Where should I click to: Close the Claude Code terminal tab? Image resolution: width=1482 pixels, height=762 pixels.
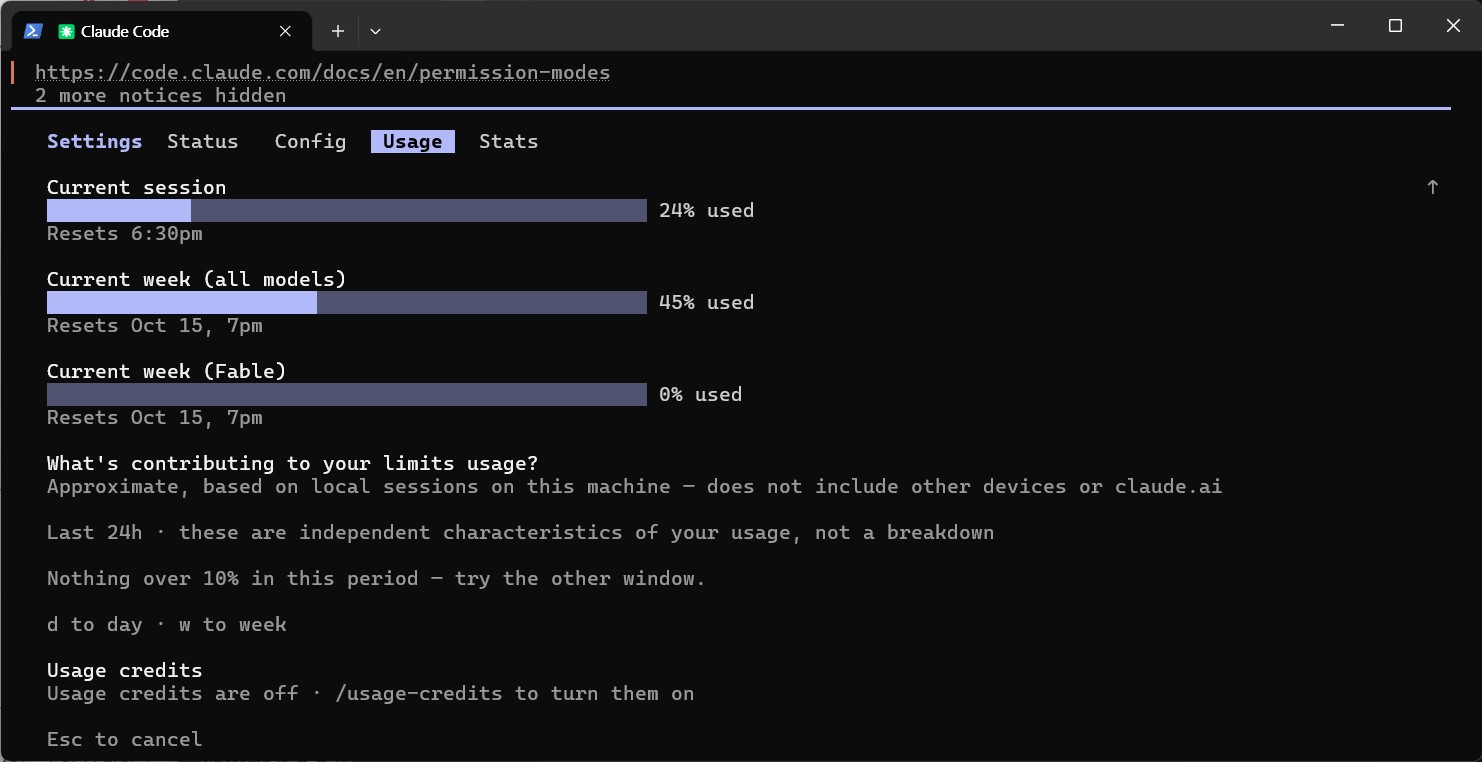coord(285,31)
